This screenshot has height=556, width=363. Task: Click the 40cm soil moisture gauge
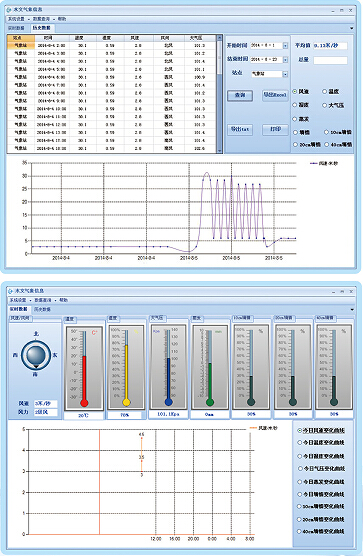(x=334, y=366)
